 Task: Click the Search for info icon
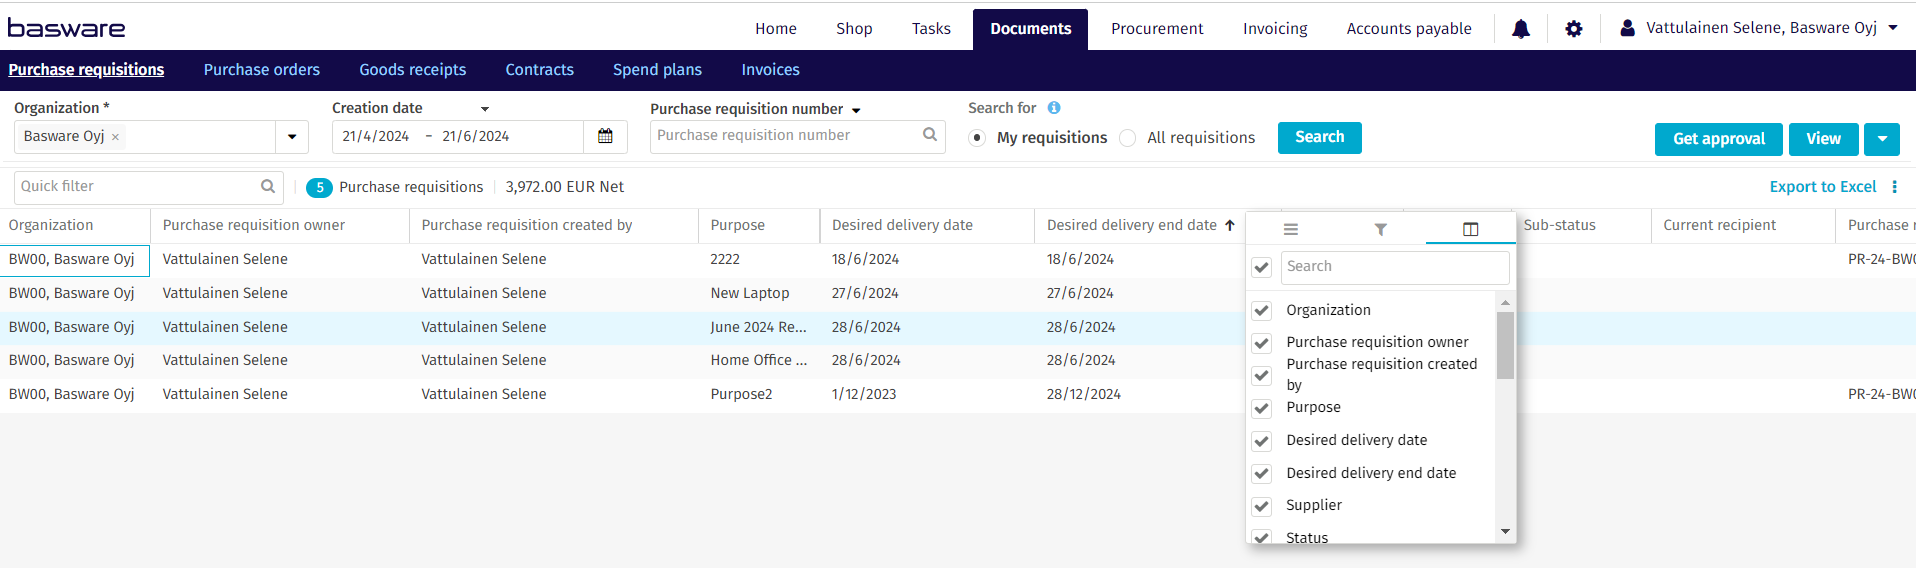pos(1054,108)
